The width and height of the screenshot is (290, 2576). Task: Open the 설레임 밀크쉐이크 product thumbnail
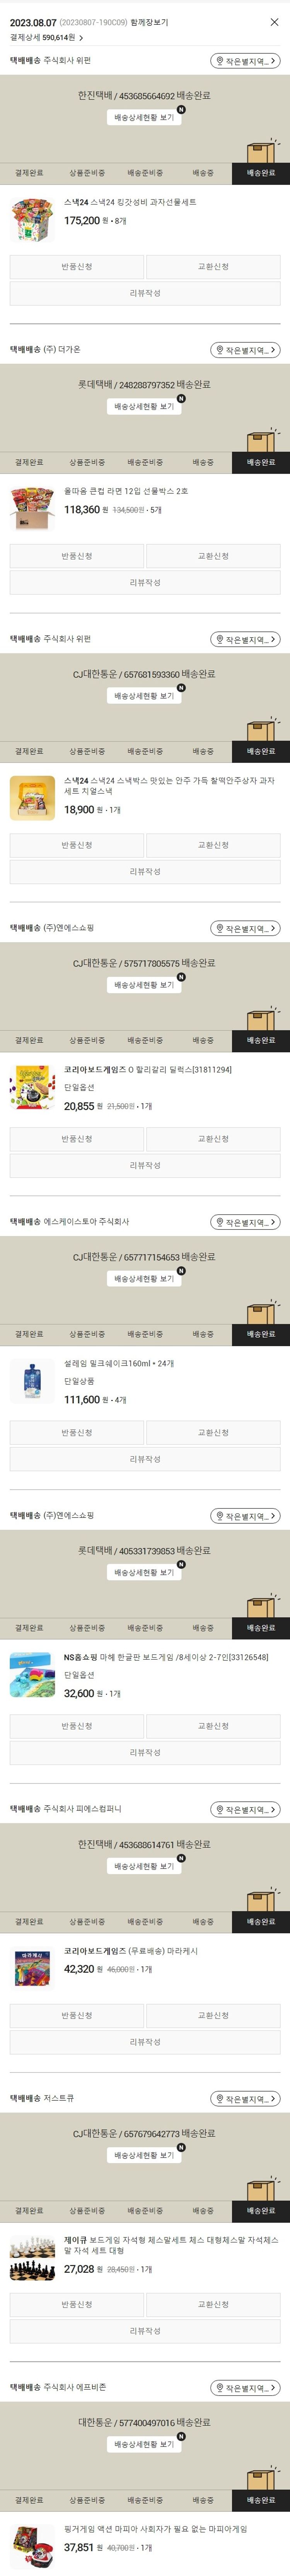click(32, 1380)
